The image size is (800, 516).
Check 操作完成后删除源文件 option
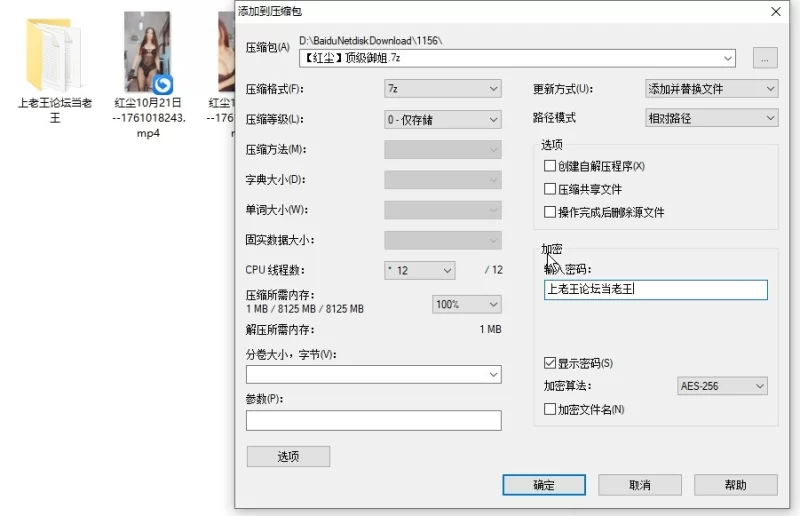[x=549, y=212]
